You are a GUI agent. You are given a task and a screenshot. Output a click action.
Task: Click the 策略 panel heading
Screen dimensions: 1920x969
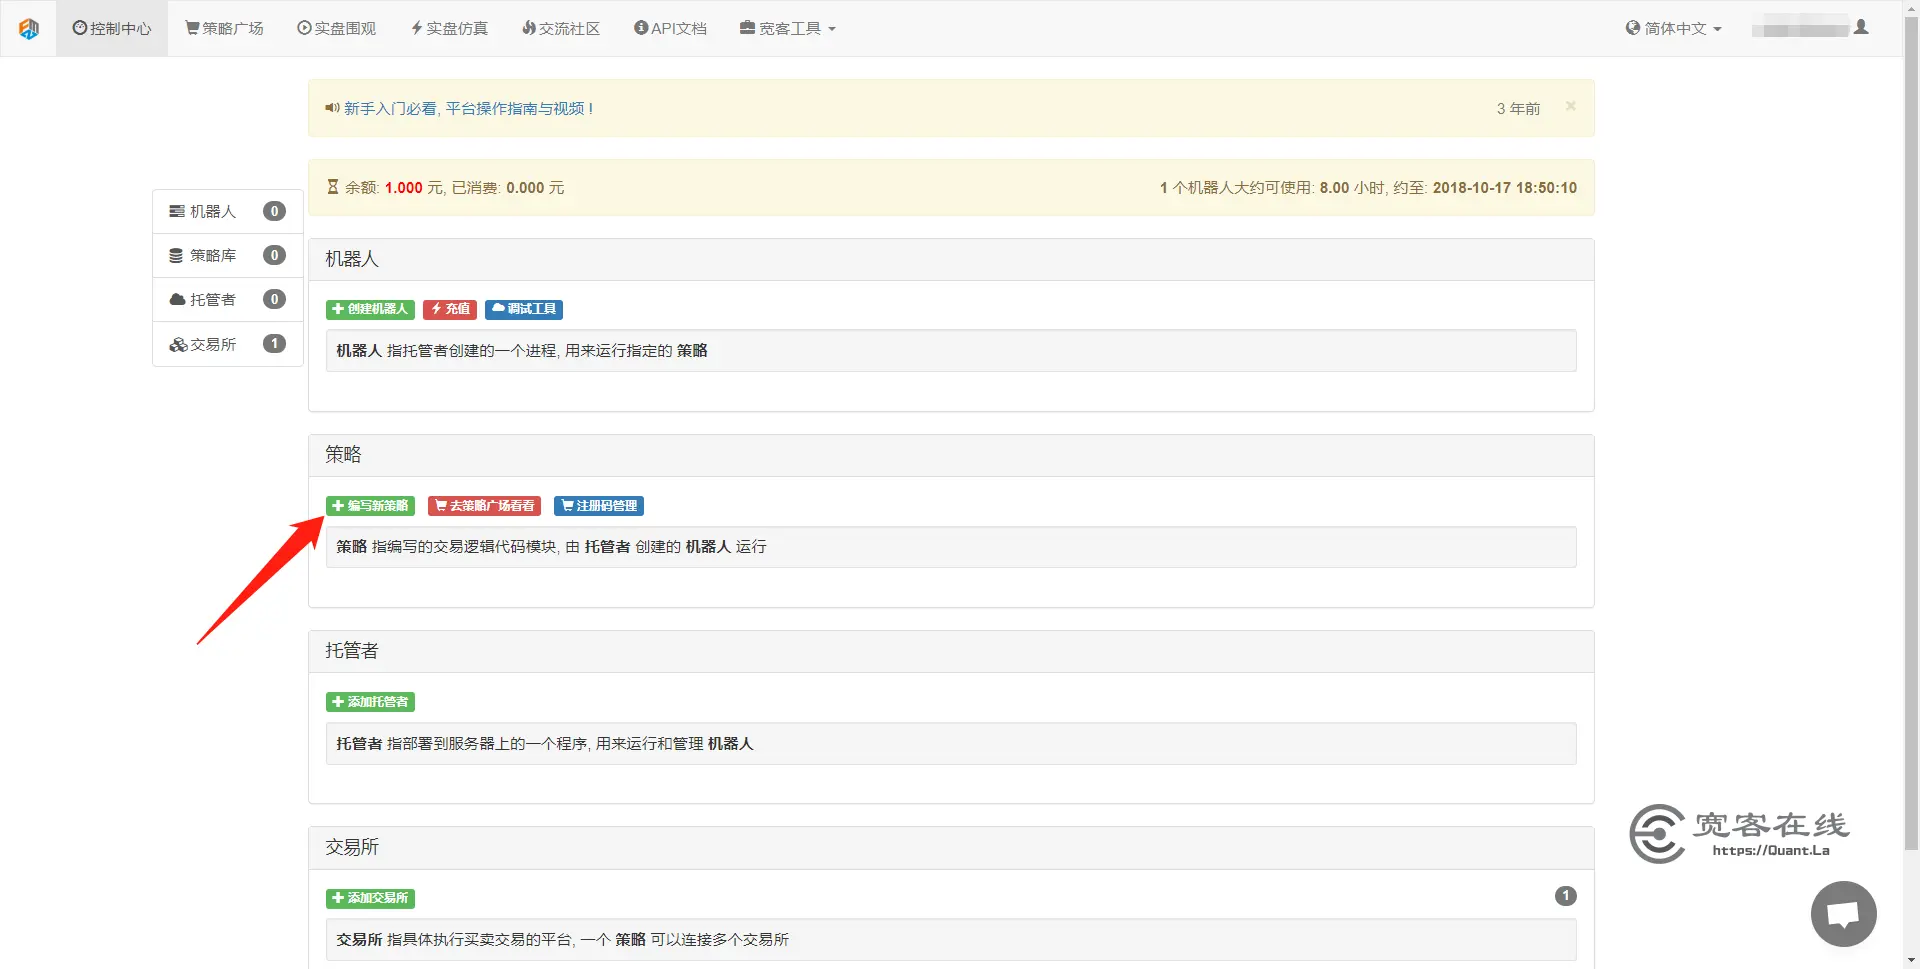click(343, 455)
